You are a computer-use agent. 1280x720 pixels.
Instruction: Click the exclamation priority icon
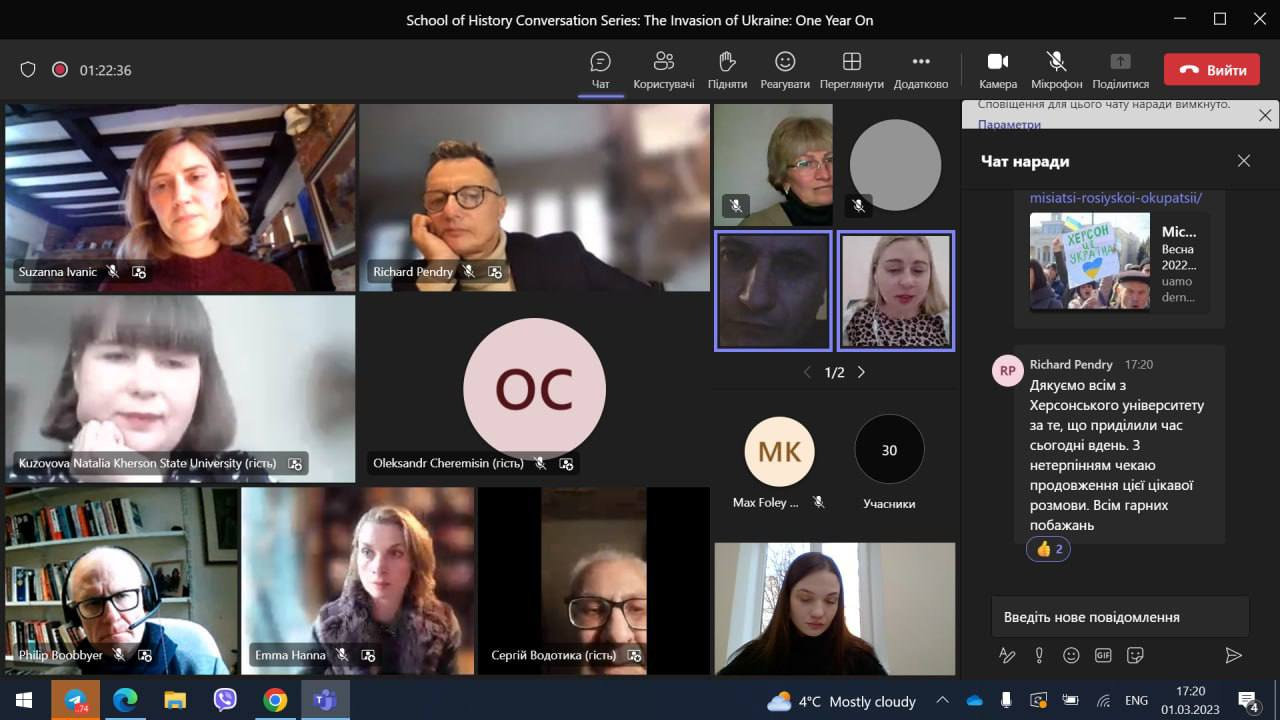(1039, 655)
